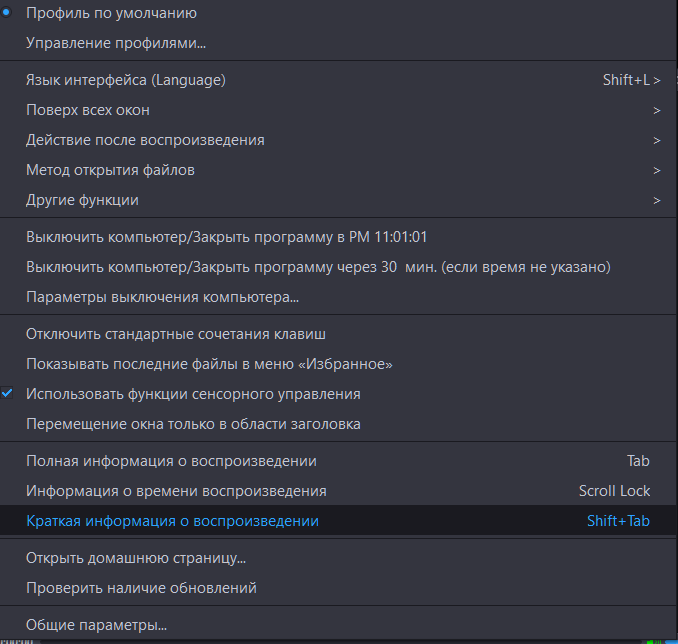Check for available updates

pyautogui.click(x=141, y=588)
